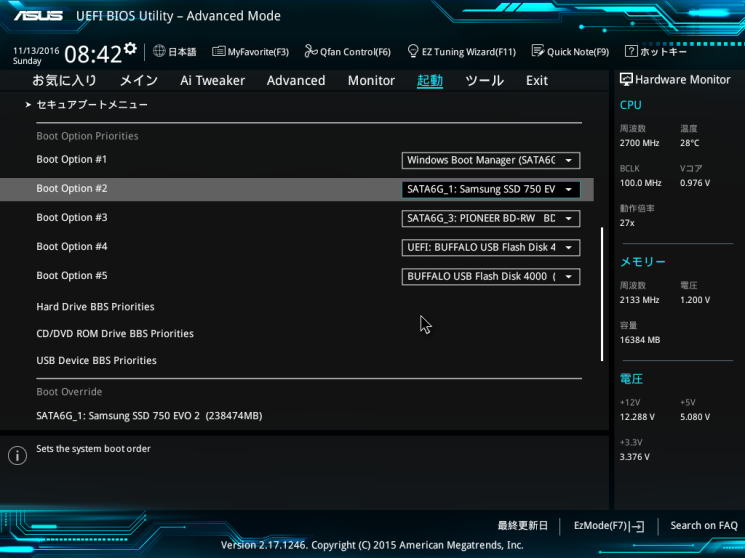Click memory voltage 1.200 V value
Image resolution: width=745 pixels, height=558 pixels.
tap(695, 300)
